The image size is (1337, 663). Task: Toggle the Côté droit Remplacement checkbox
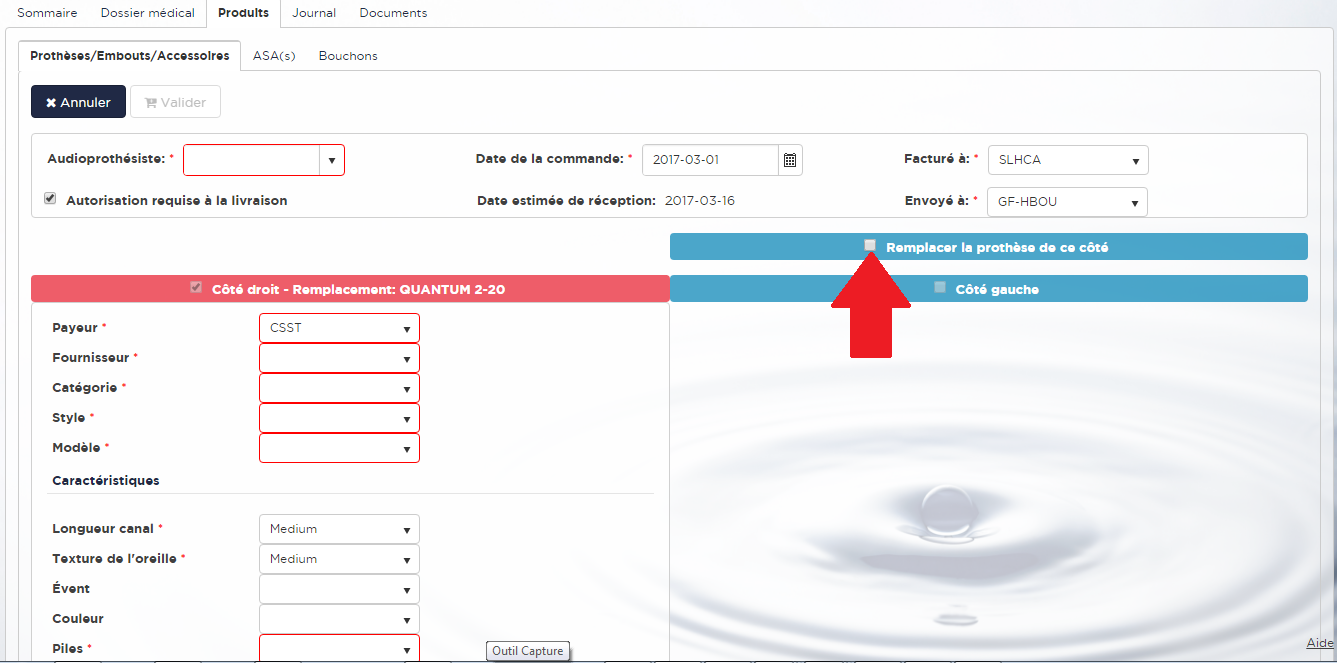196,288
